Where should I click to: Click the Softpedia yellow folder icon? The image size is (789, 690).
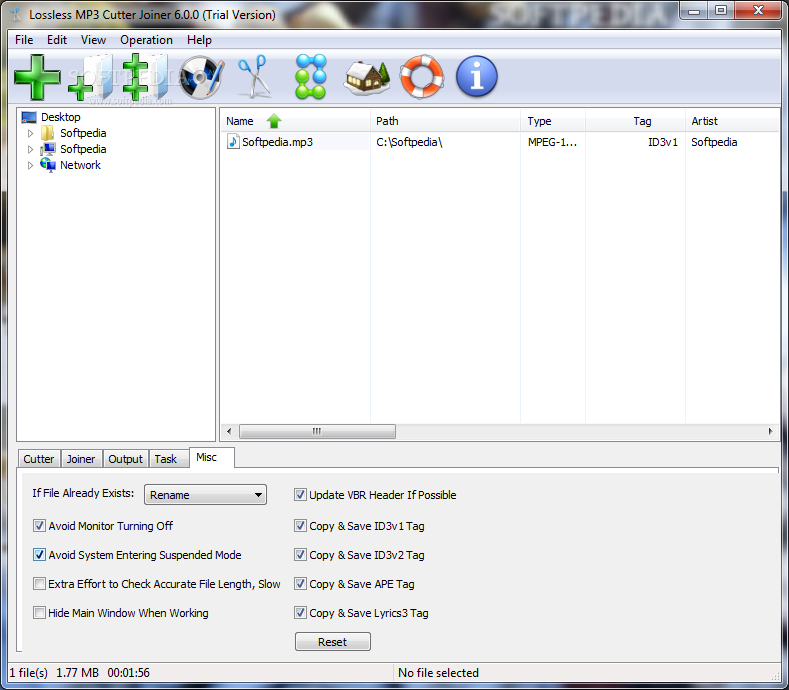(x=48, y=133)
